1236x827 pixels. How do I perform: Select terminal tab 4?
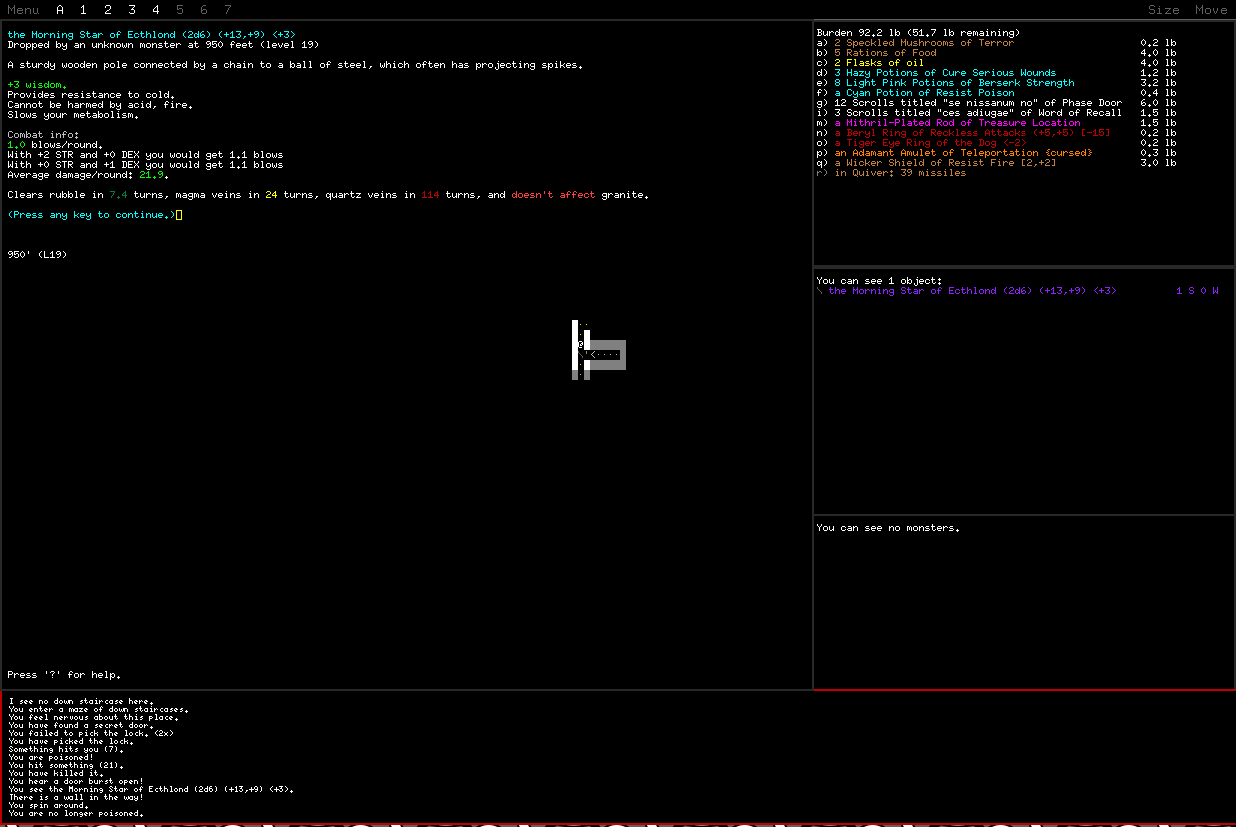(x=156, y=9)
